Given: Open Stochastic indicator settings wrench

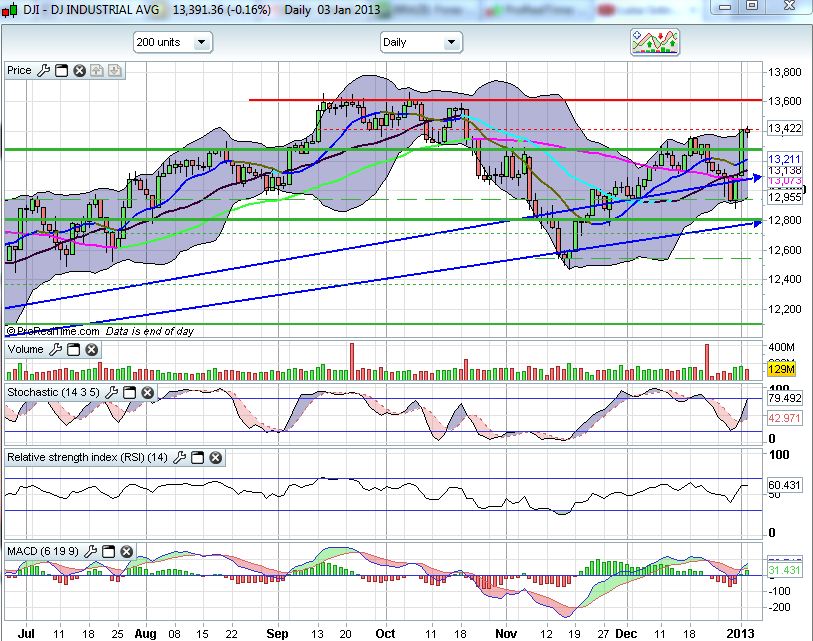Looking at the screenshot, I should 111,393.
